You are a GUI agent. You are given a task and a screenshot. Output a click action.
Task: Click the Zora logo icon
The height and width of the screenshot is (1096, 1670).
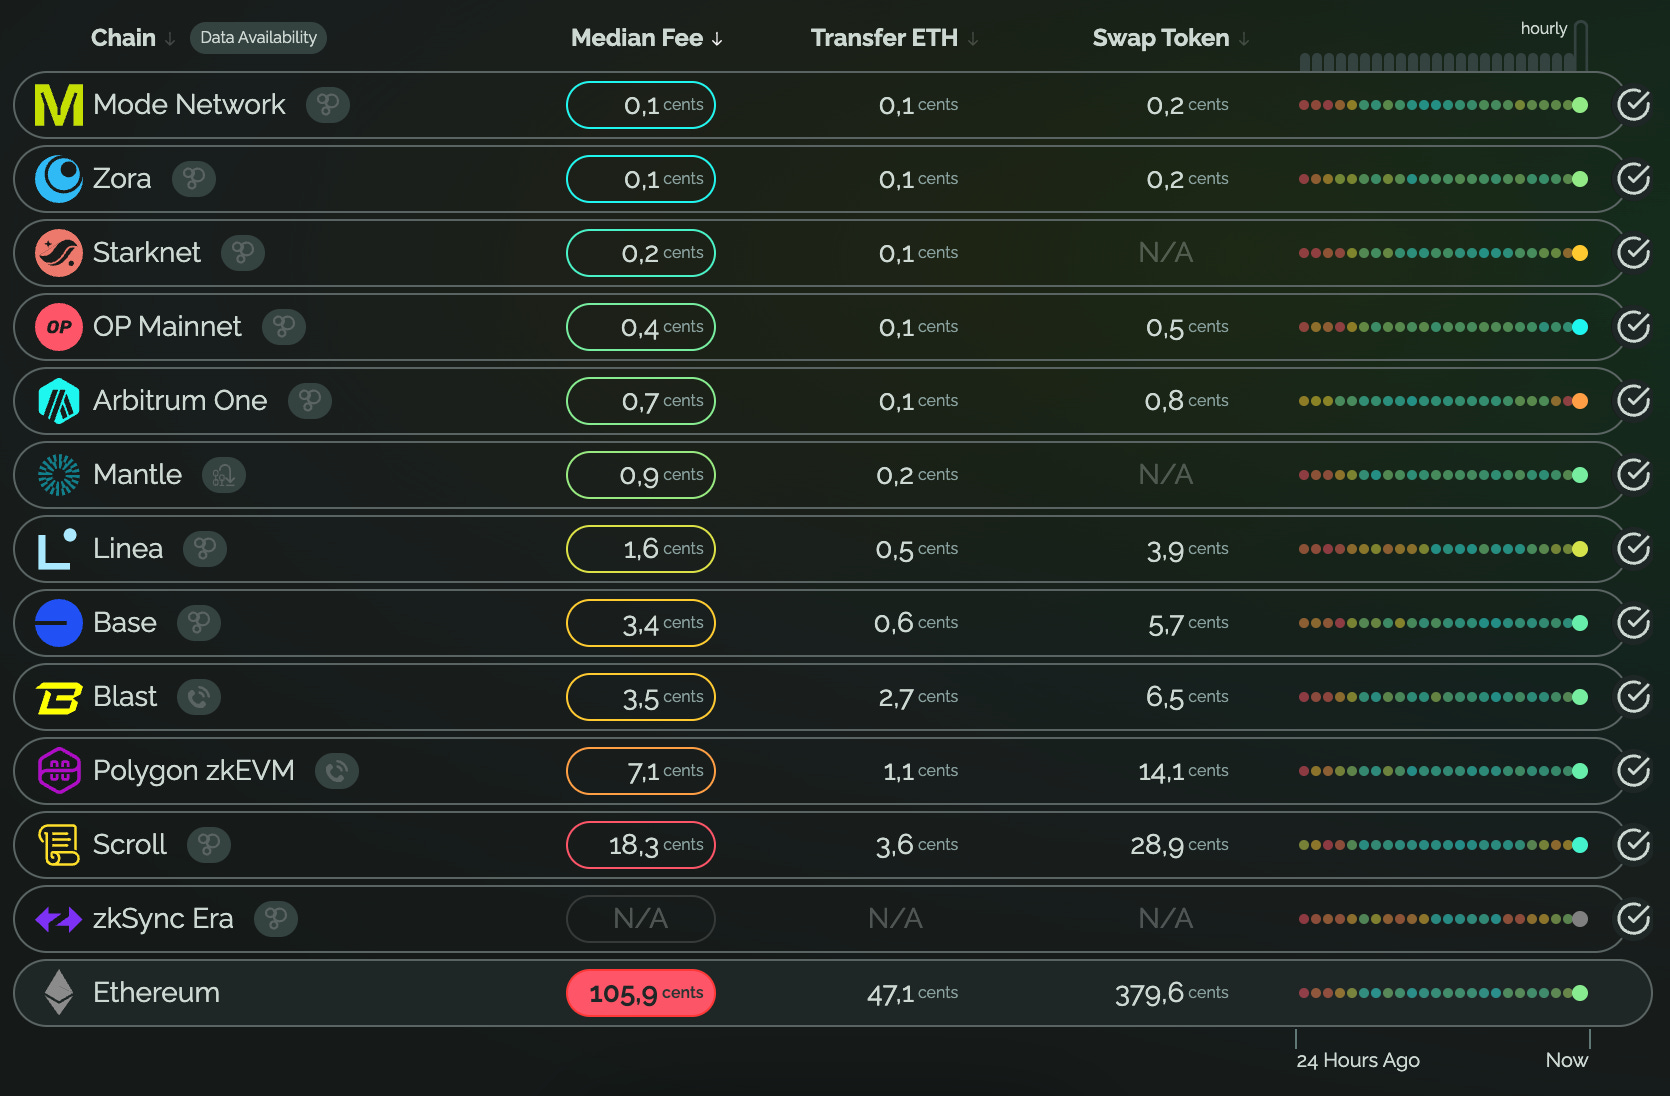point(59,179)
